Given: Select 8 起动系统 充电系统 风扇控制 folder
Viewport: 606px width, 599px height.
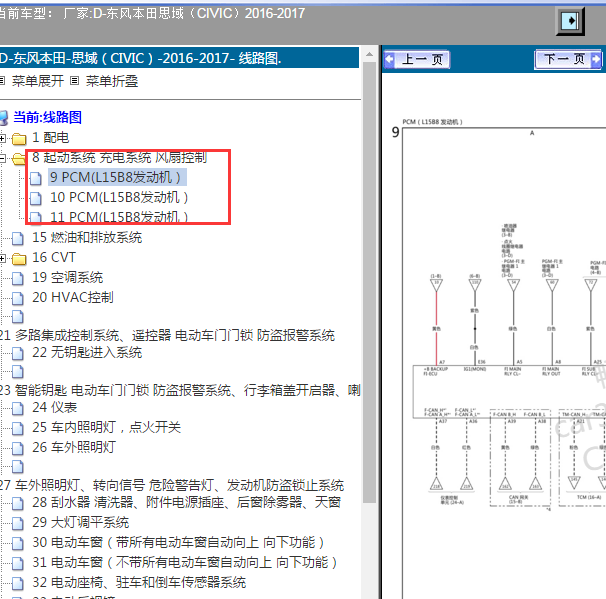Looking at the screenshot, I should pyautogui.click(x=119, y=157).
